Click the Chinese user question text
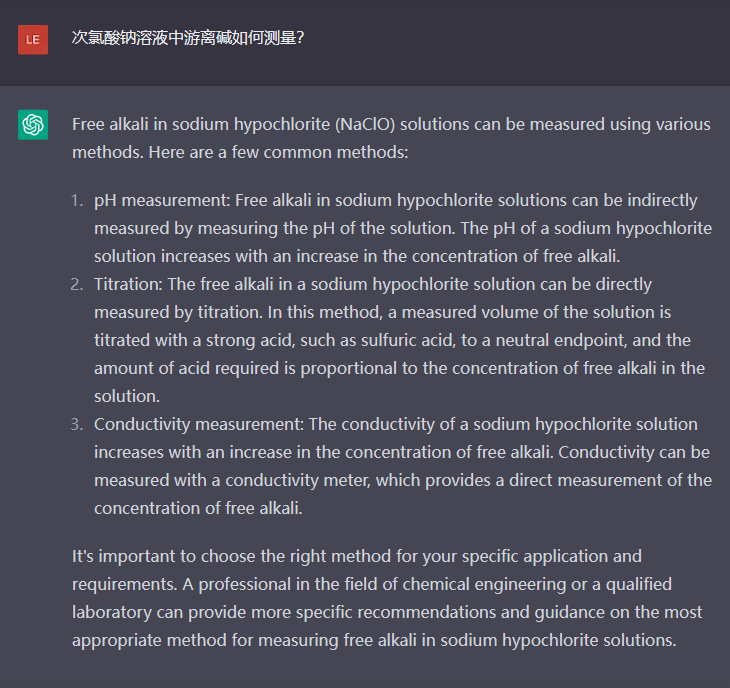The height and width of the screenshot is (688, 730). point(188,38)
